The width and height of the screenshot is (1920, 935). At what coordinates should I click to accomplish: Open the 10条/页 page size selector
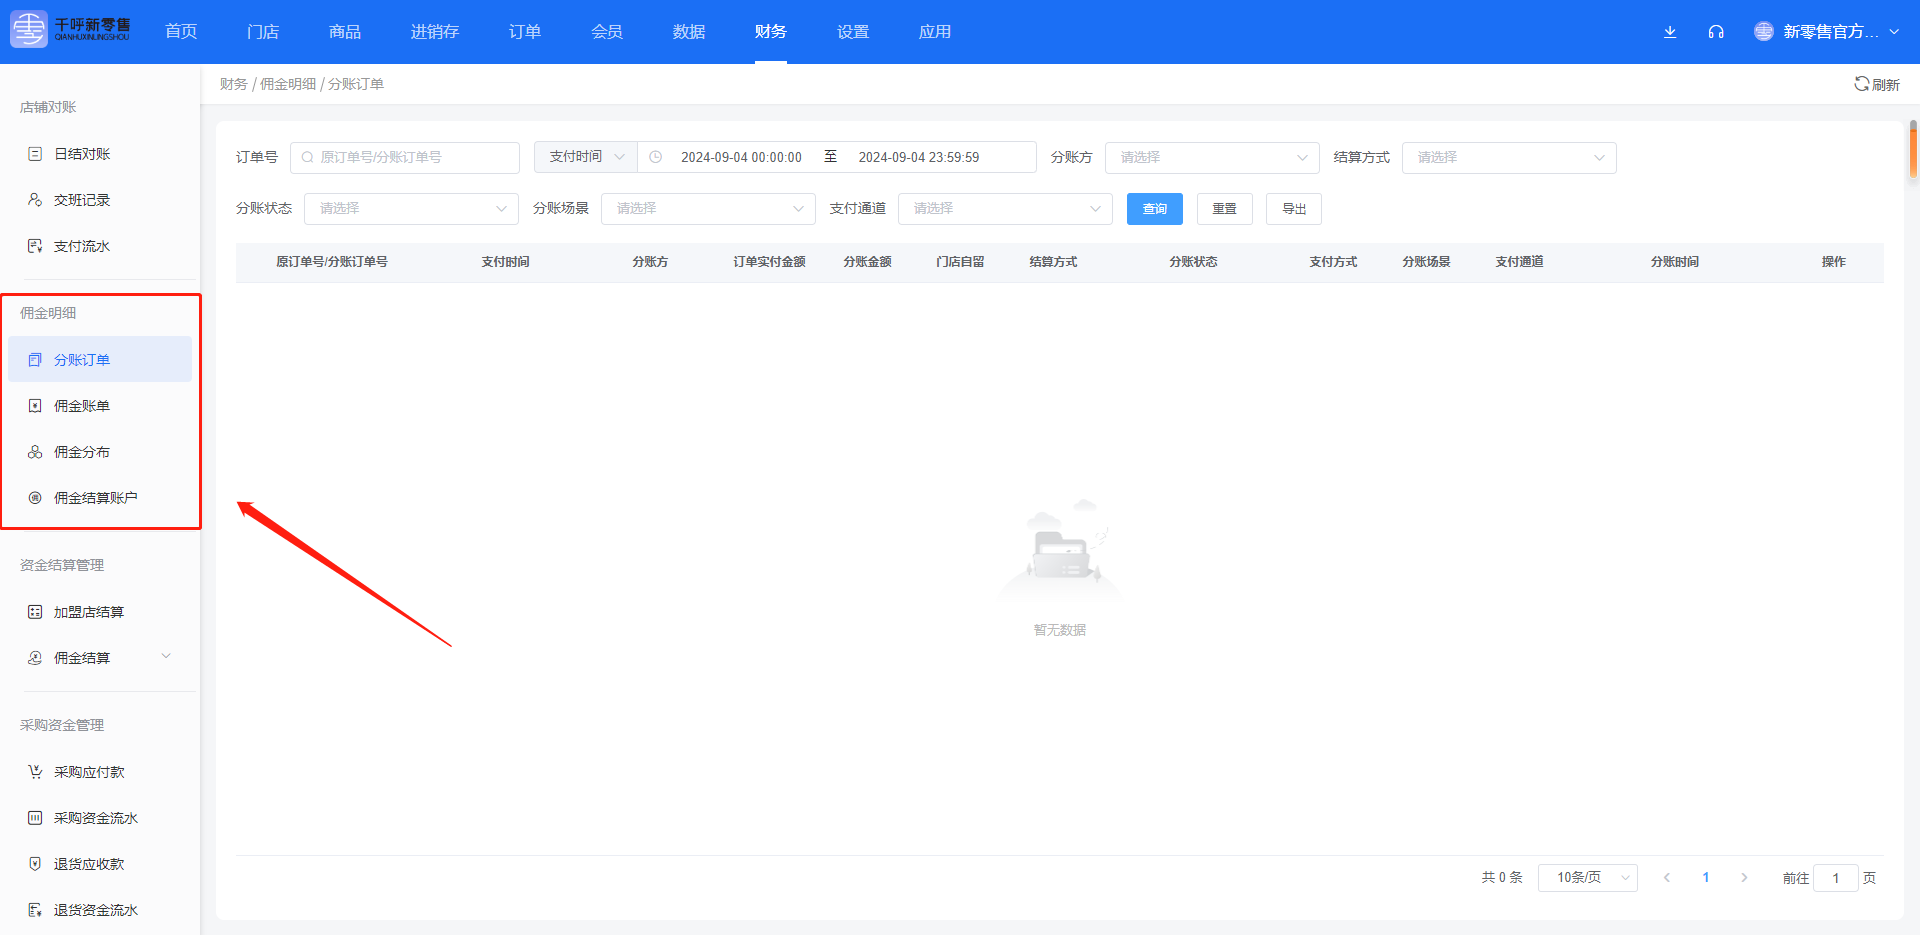coord(1587,878)
